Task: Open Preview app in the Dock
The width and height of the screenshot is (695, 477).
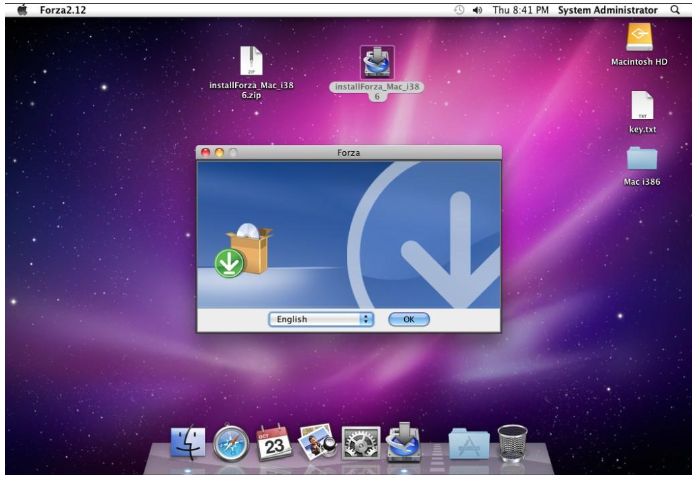Action: point(317,442)
